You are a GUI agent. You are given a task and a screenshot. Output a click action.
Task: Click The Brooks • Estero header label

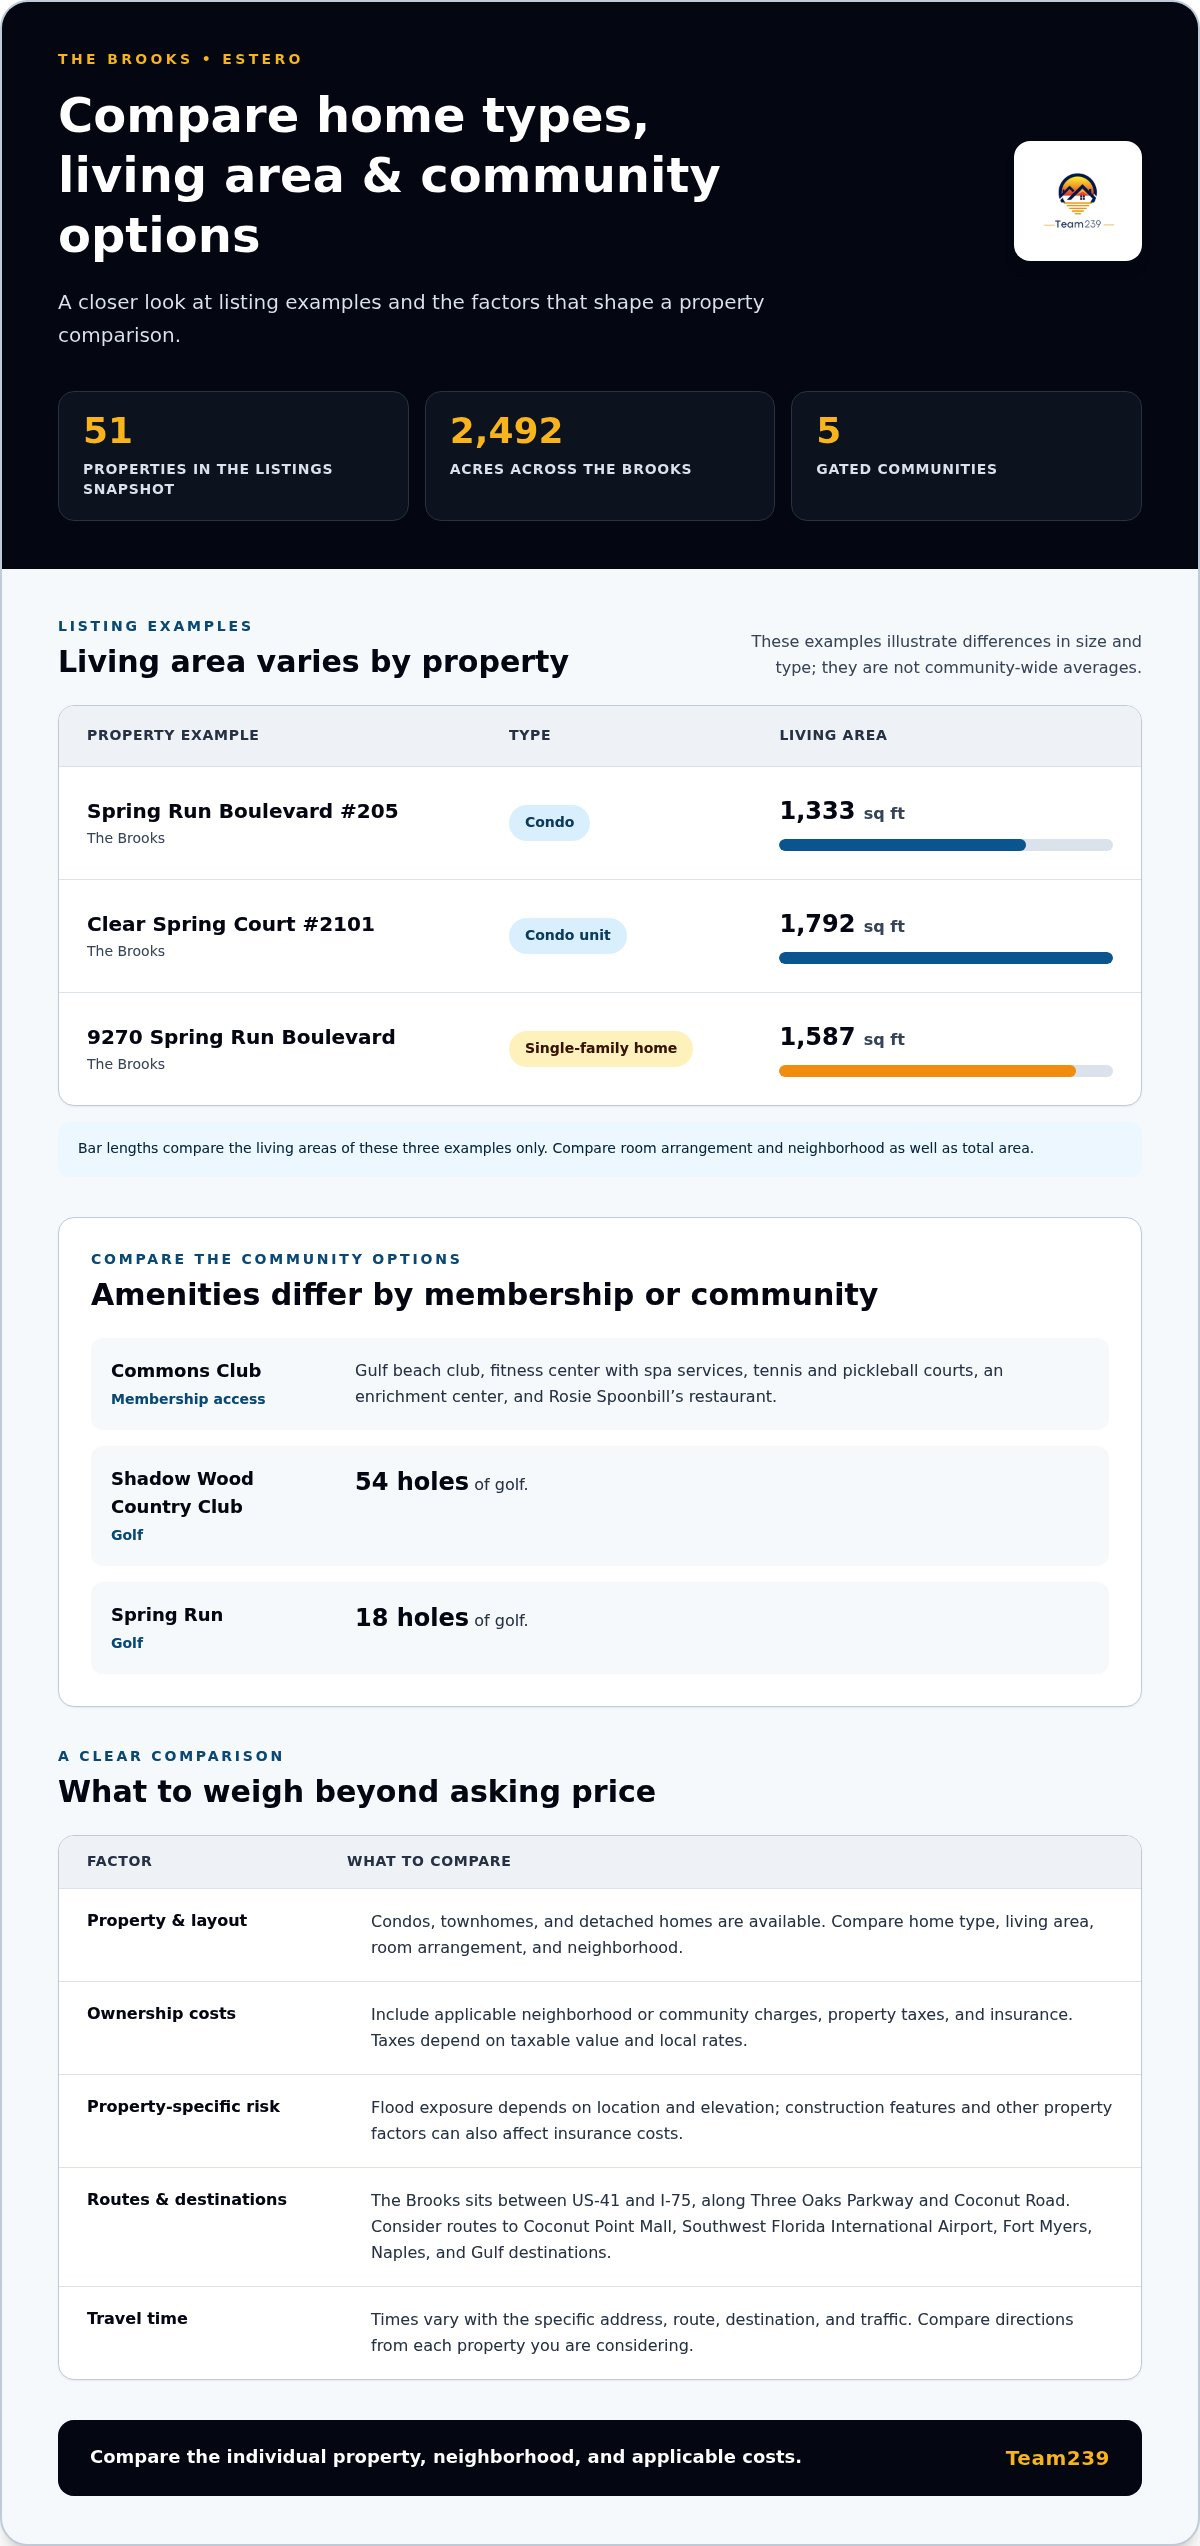pos(180,59)
